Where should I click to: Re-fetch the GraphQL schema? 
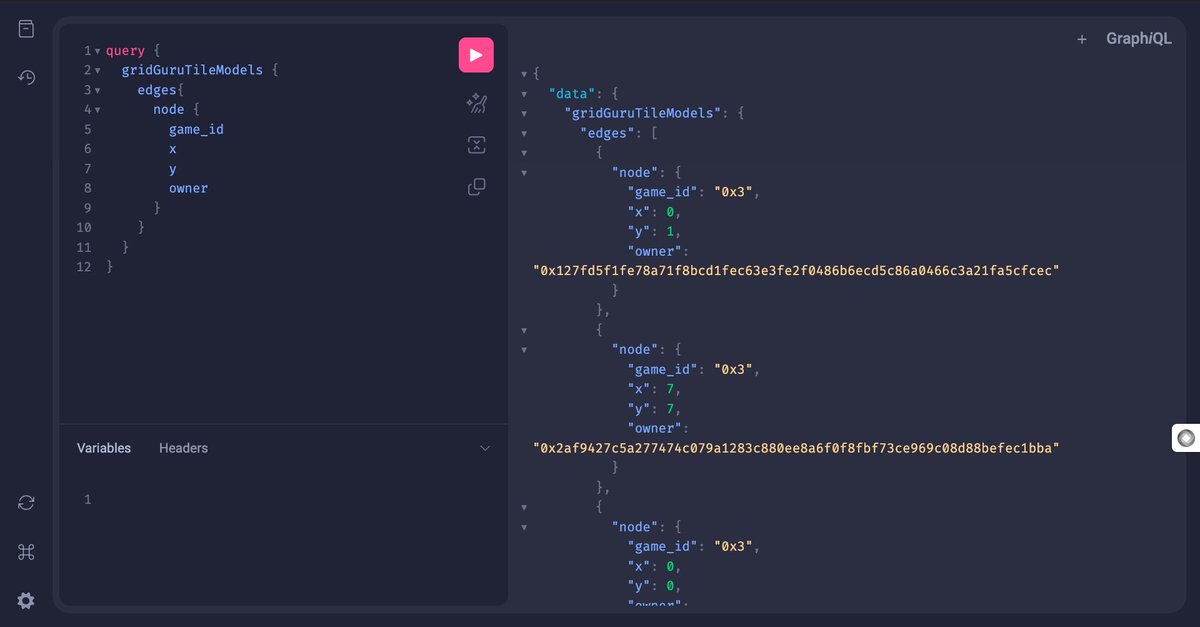pos(25,502)
